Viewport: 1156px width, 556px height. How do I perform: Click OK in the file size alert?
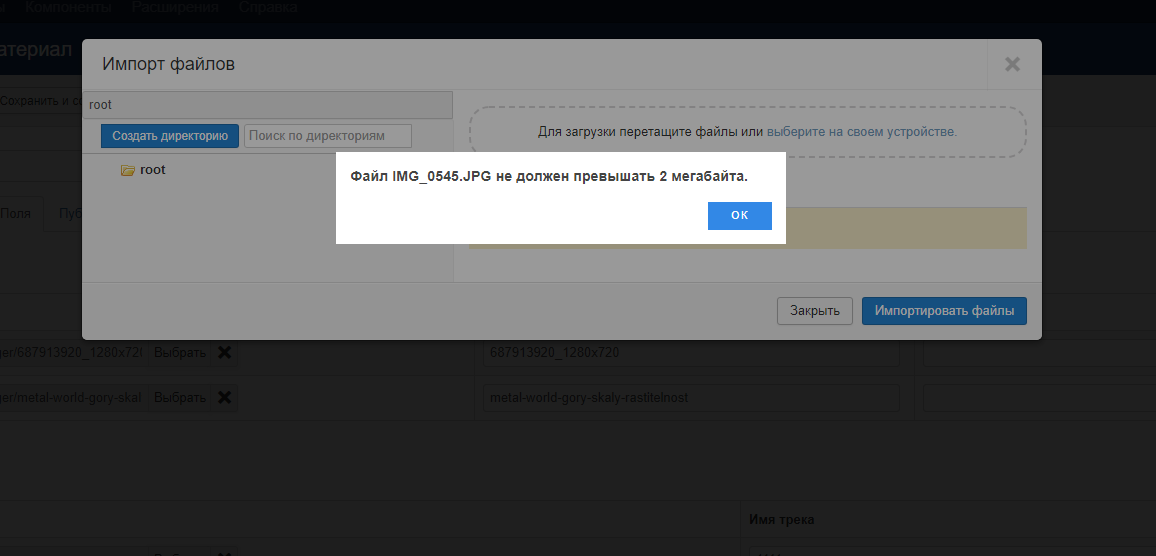click(739, 216)
